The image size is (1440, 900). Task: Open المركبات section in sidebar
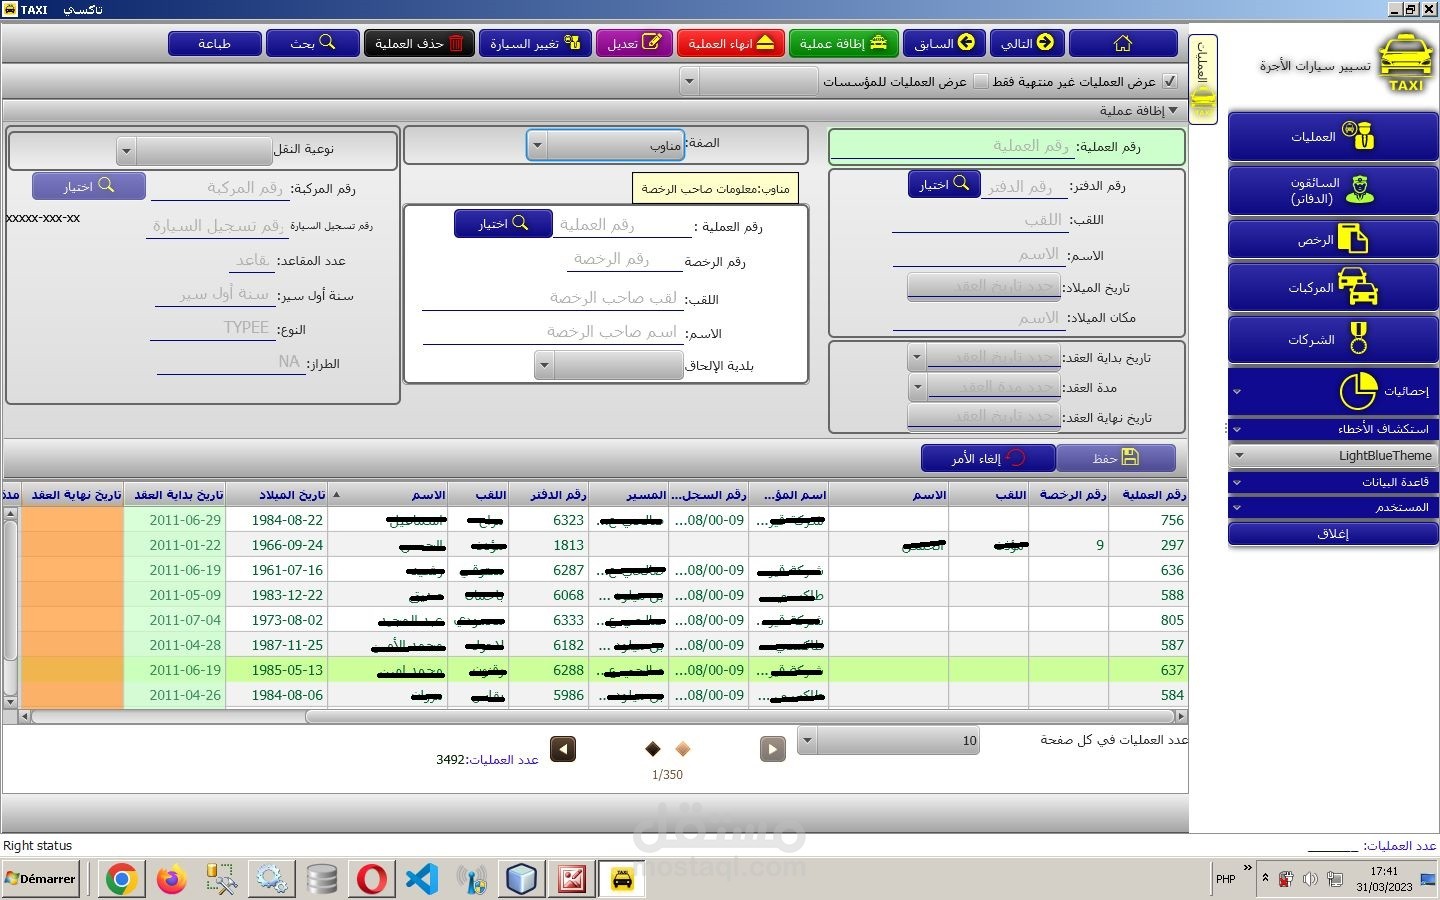[x=1333, y=287]
